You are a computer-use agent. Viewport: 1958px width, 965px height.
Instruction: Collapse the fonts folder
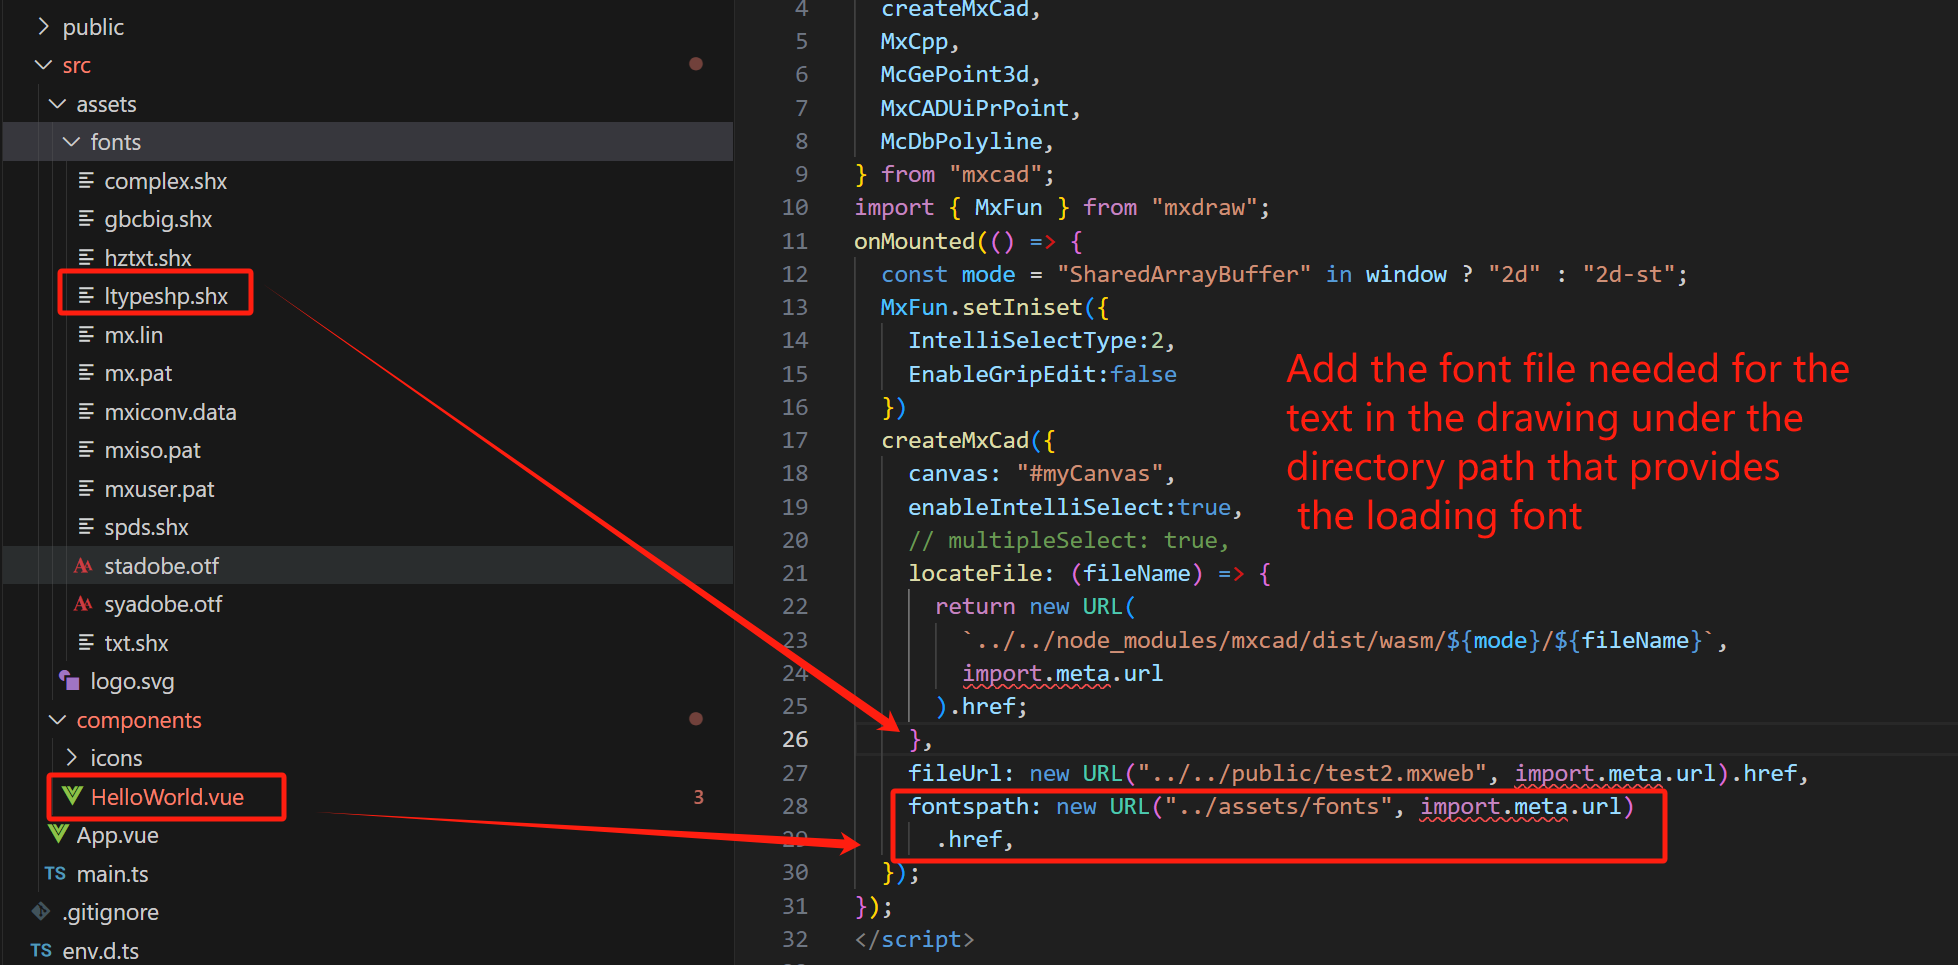pos(71,142)
